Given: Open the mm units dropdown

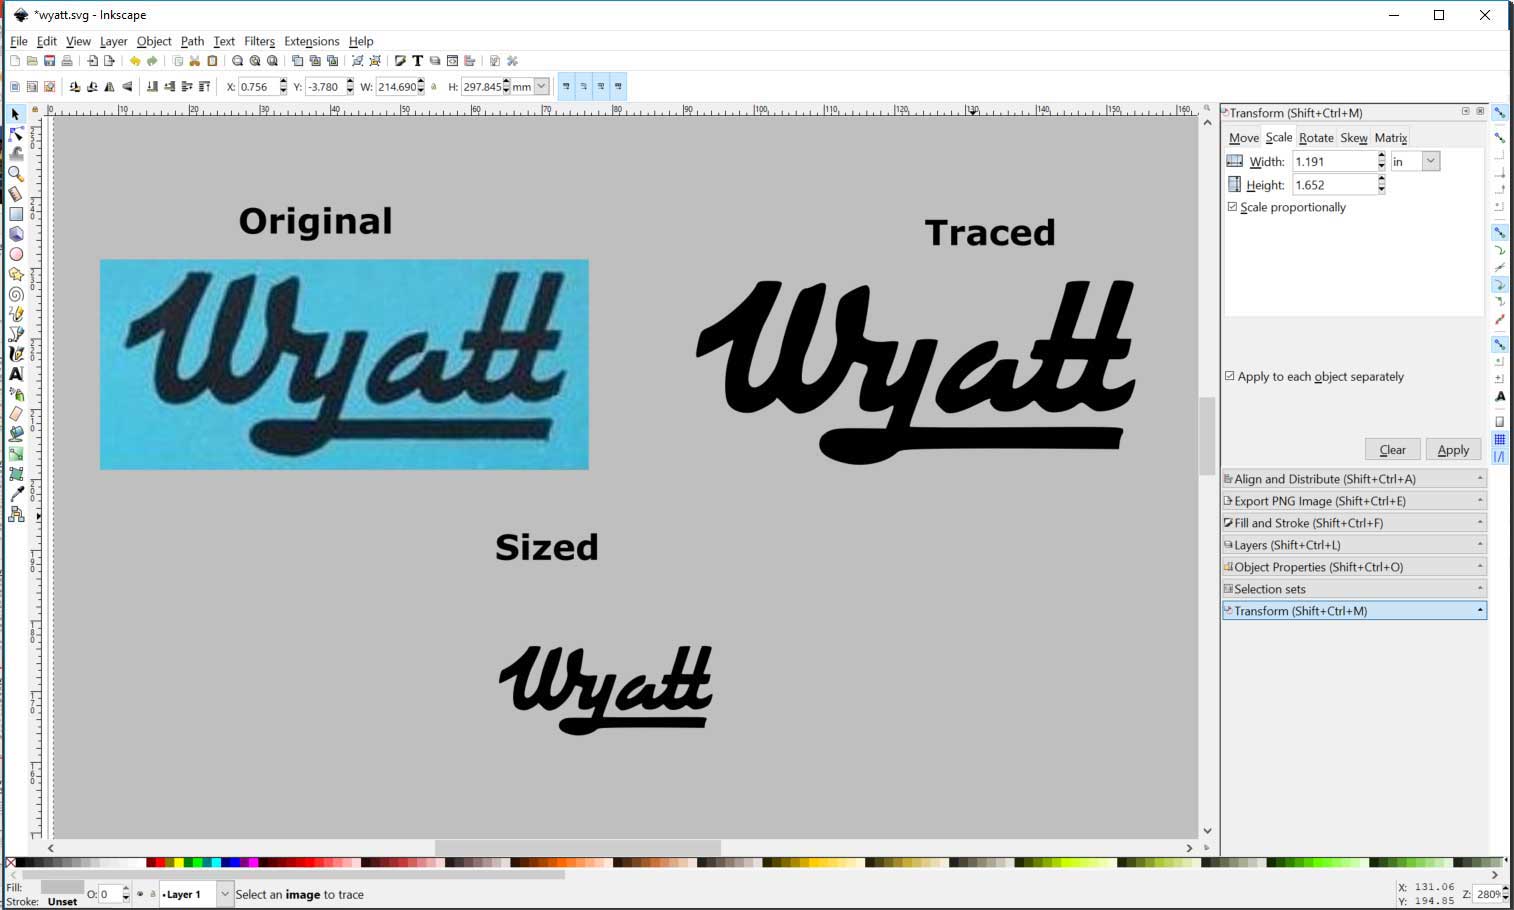Looking at the screenshot, I should pos(541,87).
